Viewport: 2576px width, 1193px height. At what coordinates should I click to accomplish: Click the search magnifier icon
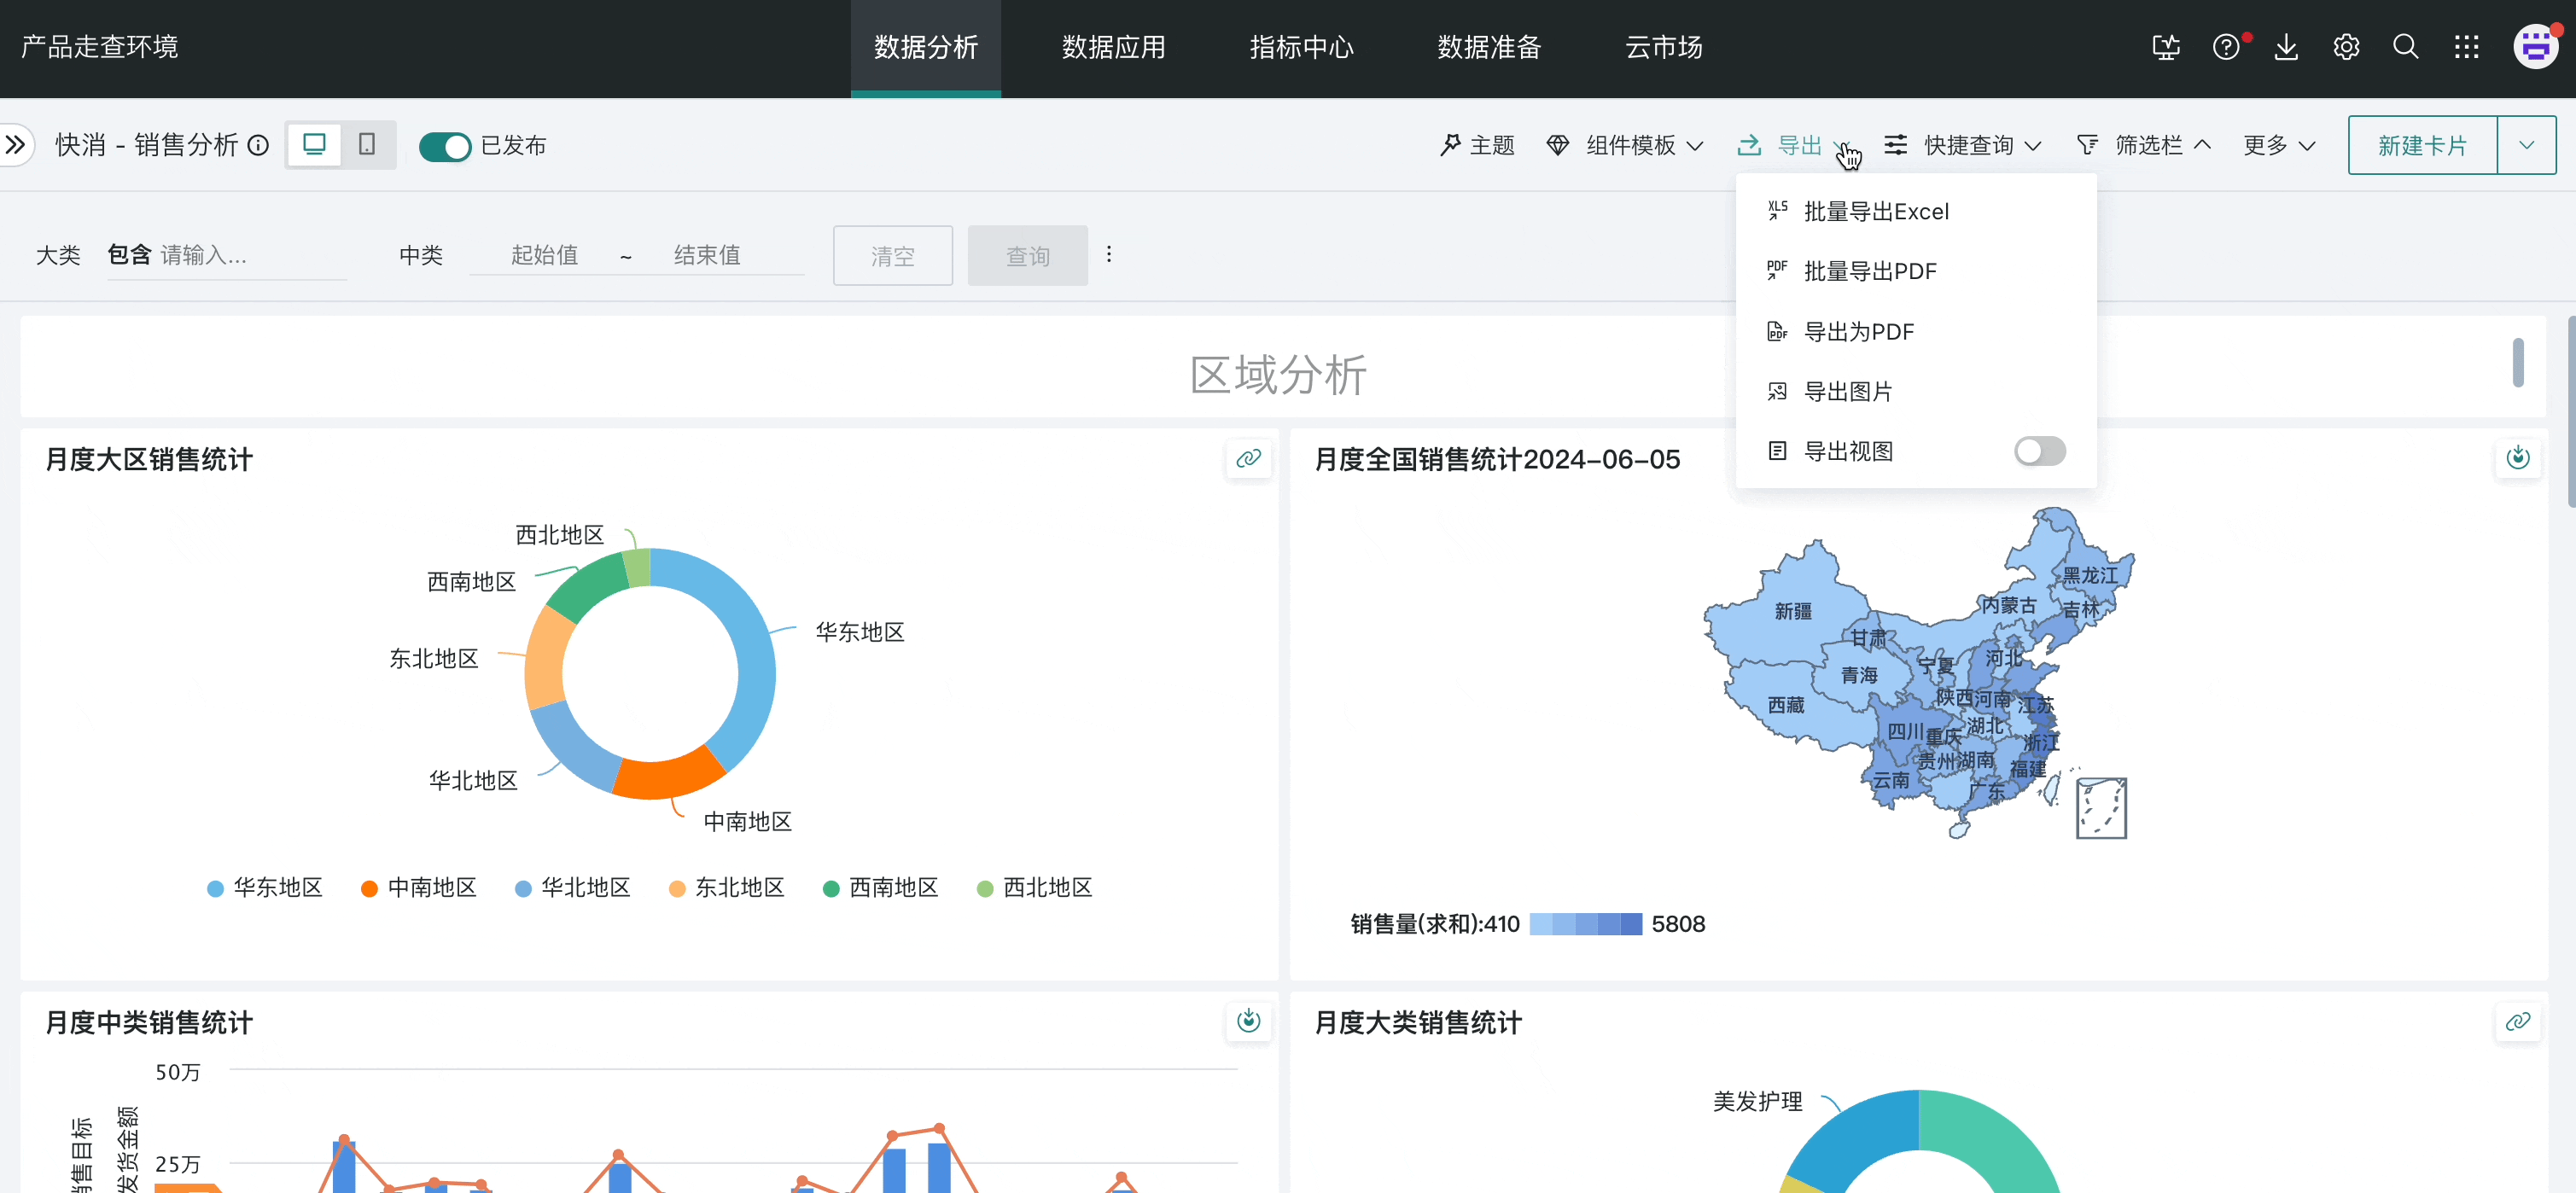click(2406, 47)
